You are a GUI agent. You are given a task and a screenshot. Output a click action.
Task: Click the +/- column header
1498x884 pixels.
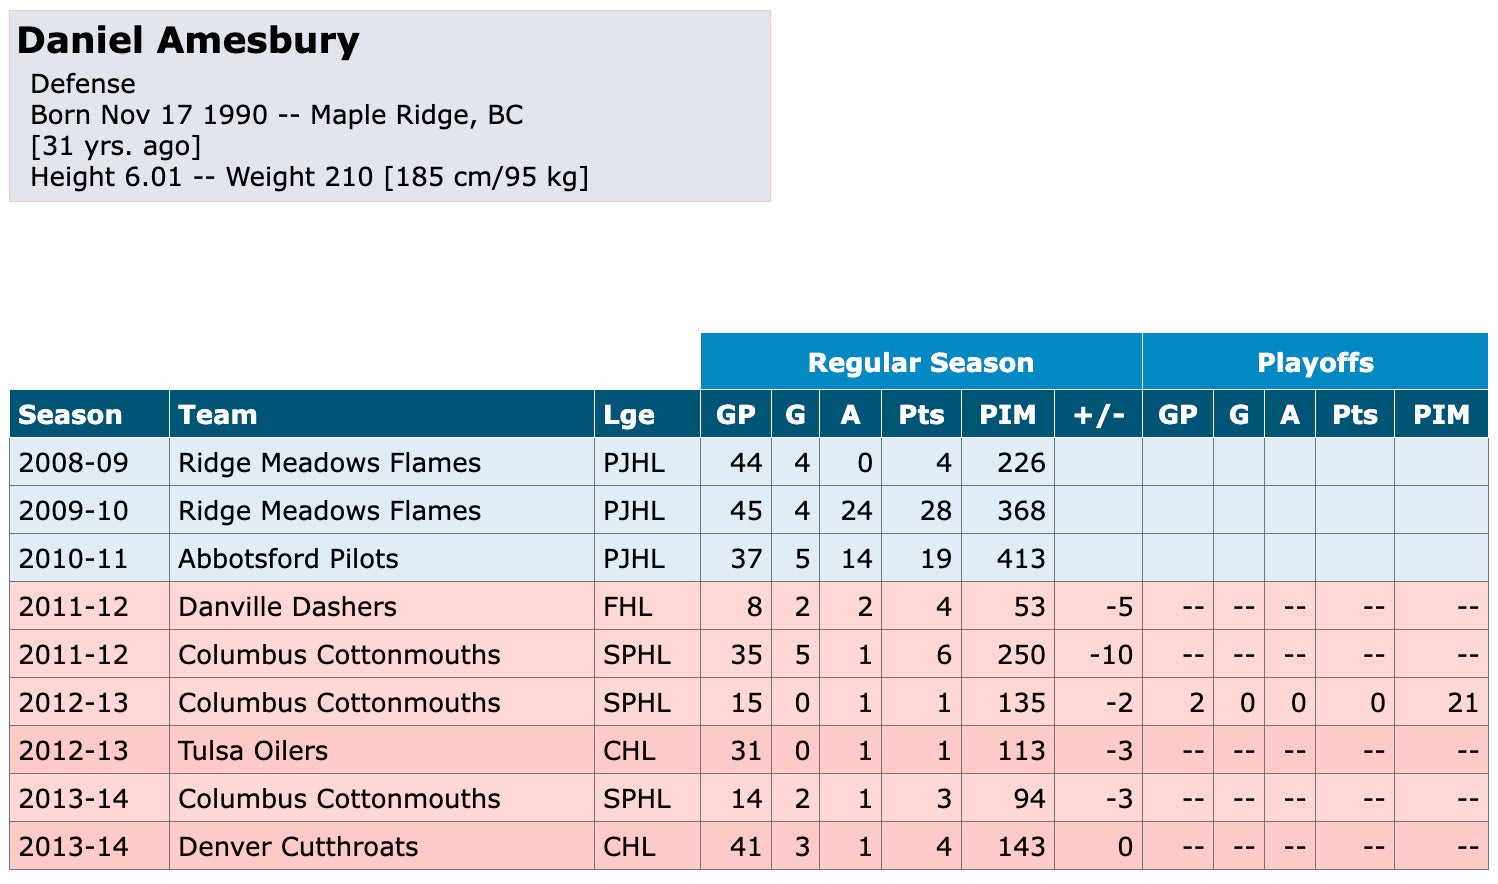[1098, 414]
